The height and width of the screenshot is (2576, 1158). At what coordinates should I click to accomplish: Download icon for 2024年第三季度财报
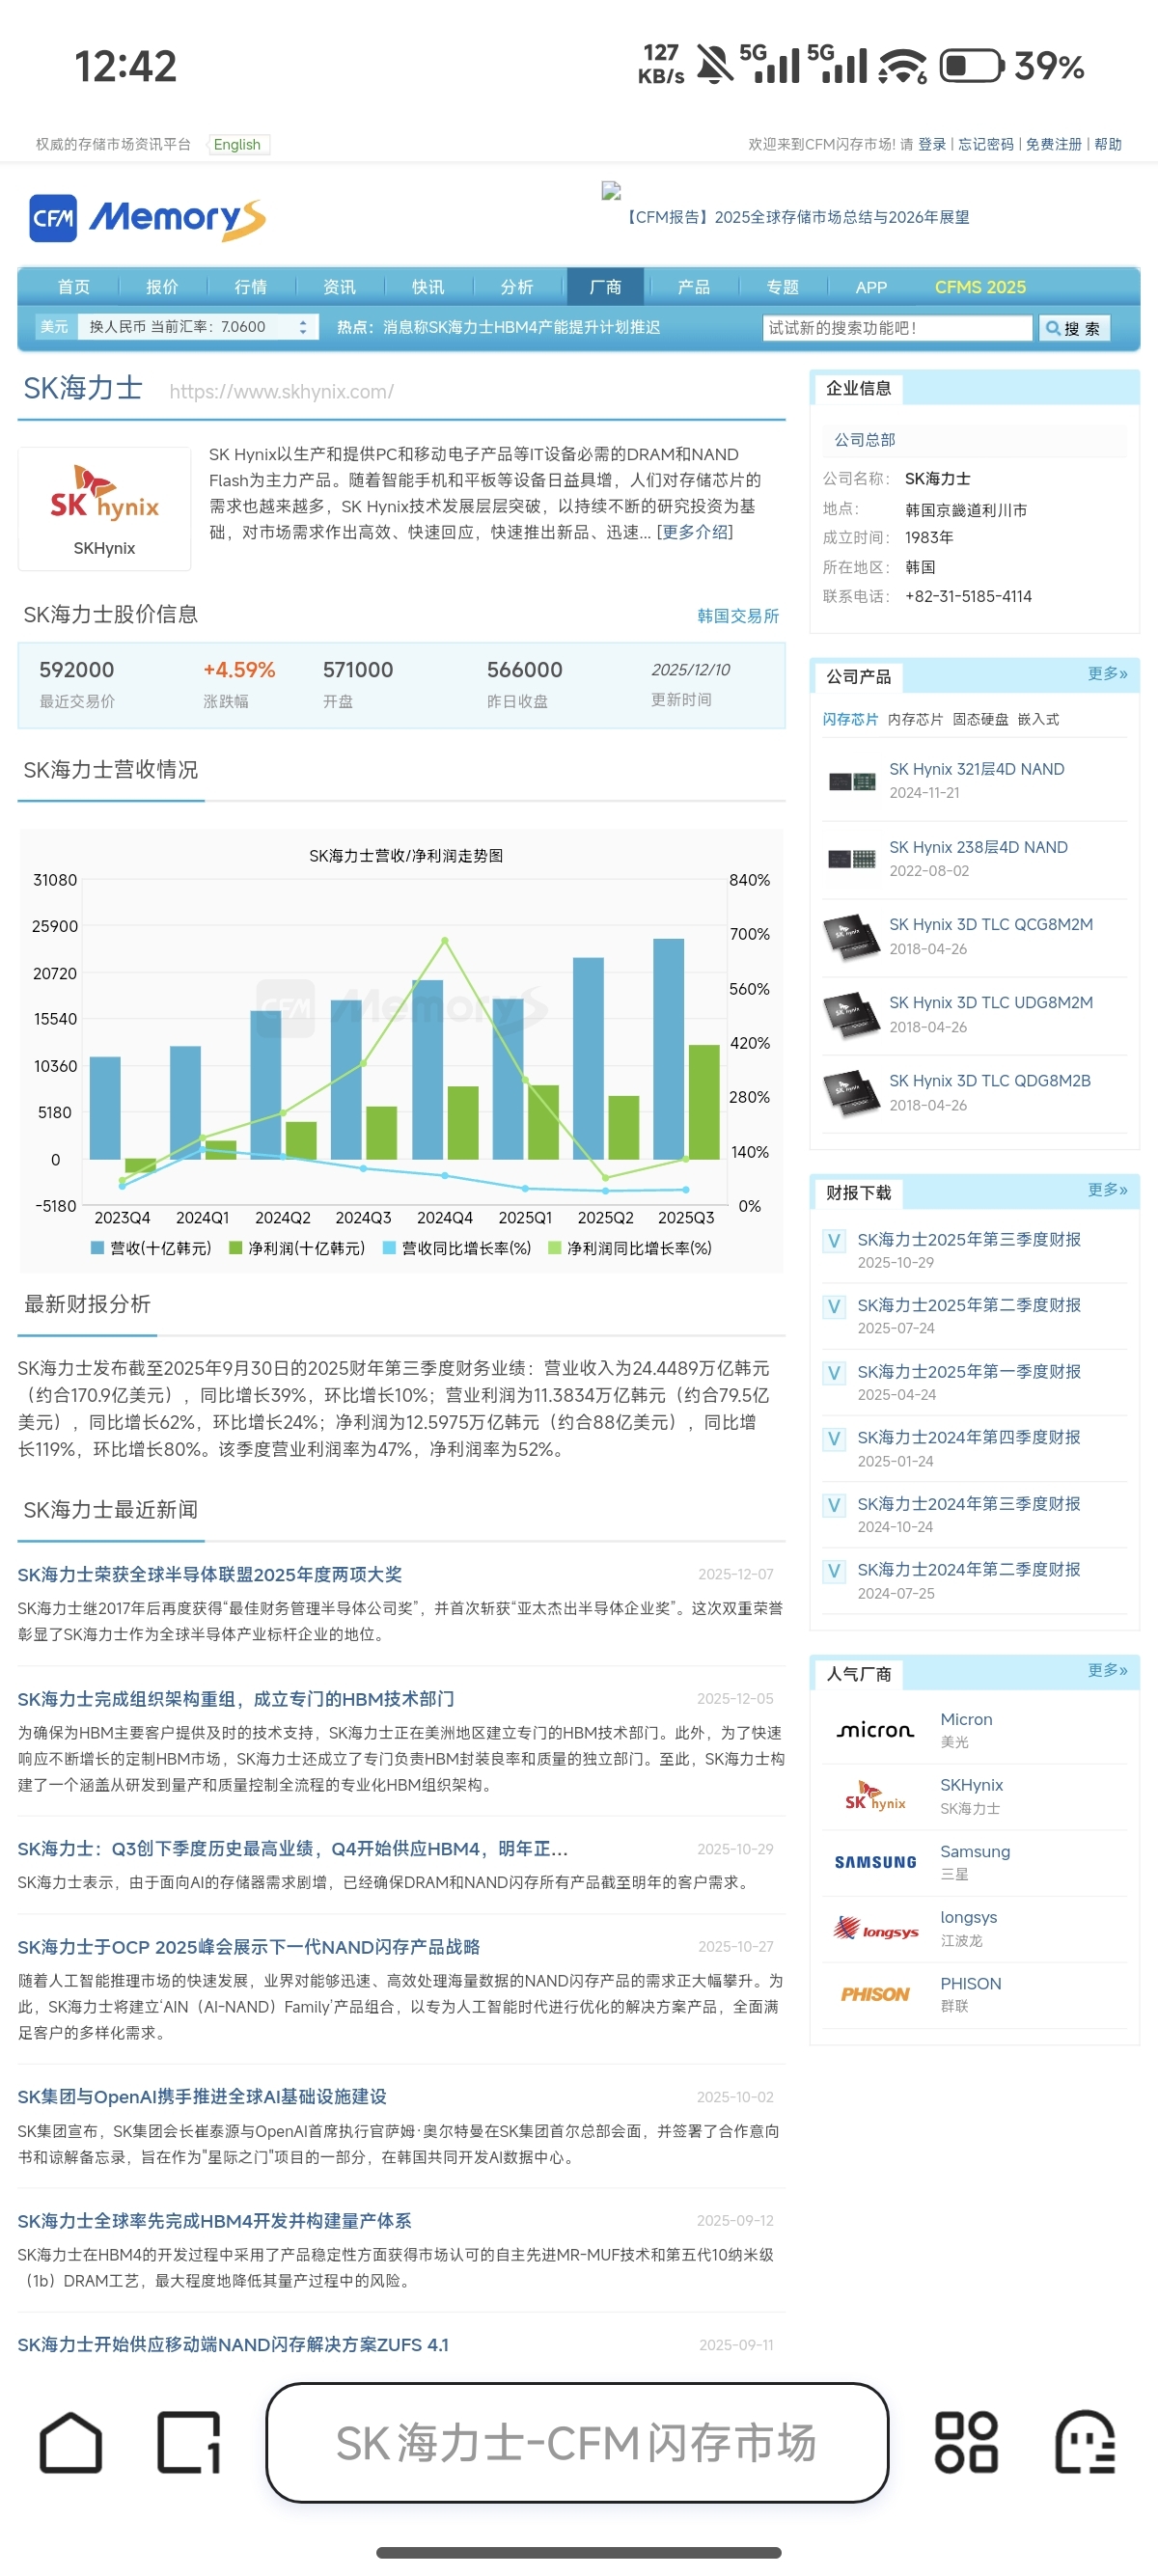[x=833, y=1505]
